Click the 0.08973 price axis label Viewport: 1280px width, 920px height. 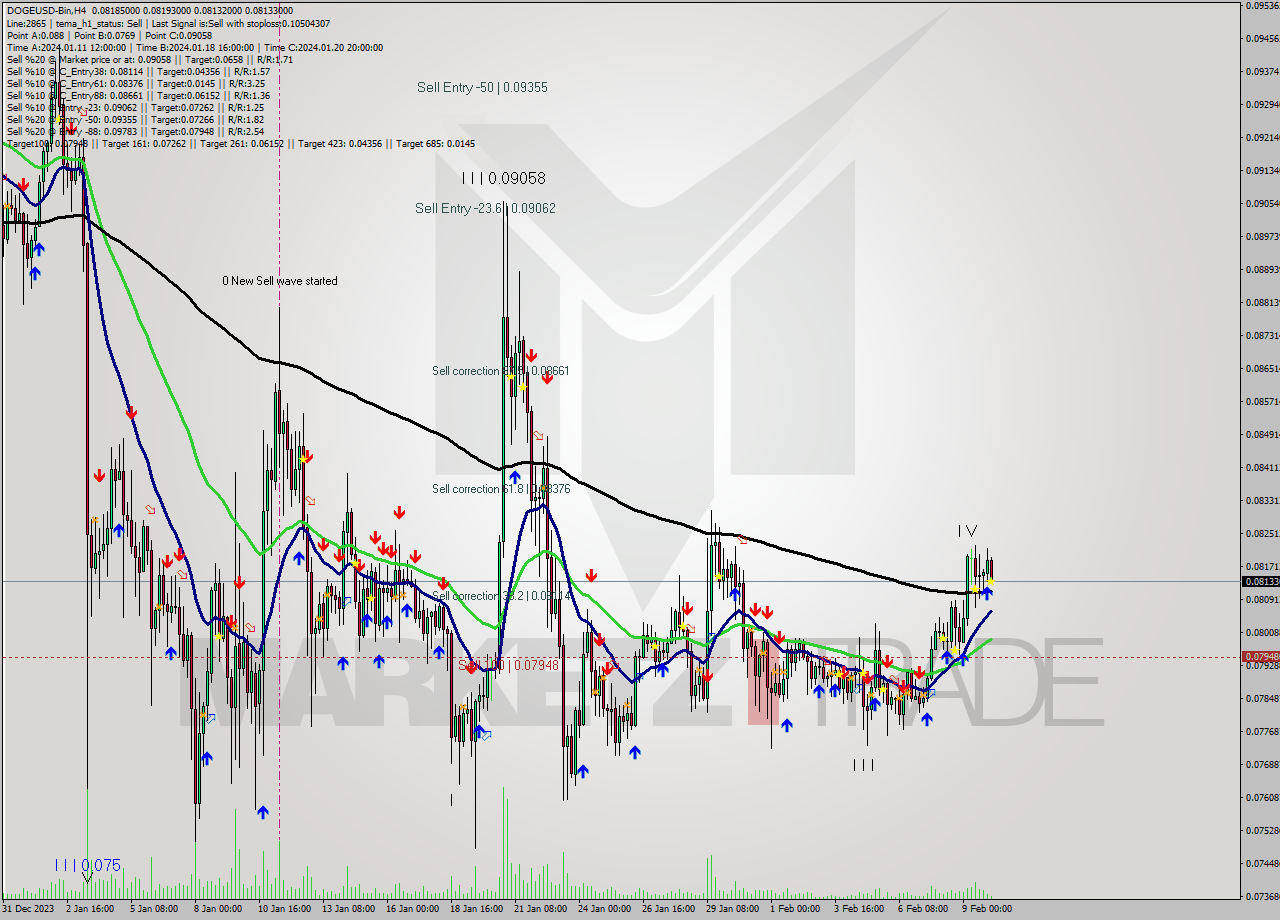tap(1262, 237)
